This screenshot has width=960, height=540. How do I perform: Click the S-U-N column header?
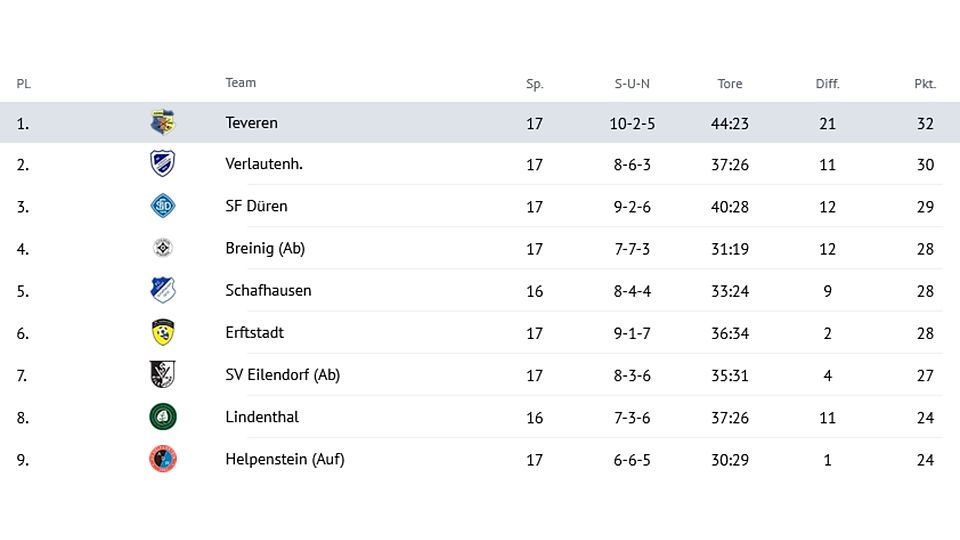click(x=632, y=84)
